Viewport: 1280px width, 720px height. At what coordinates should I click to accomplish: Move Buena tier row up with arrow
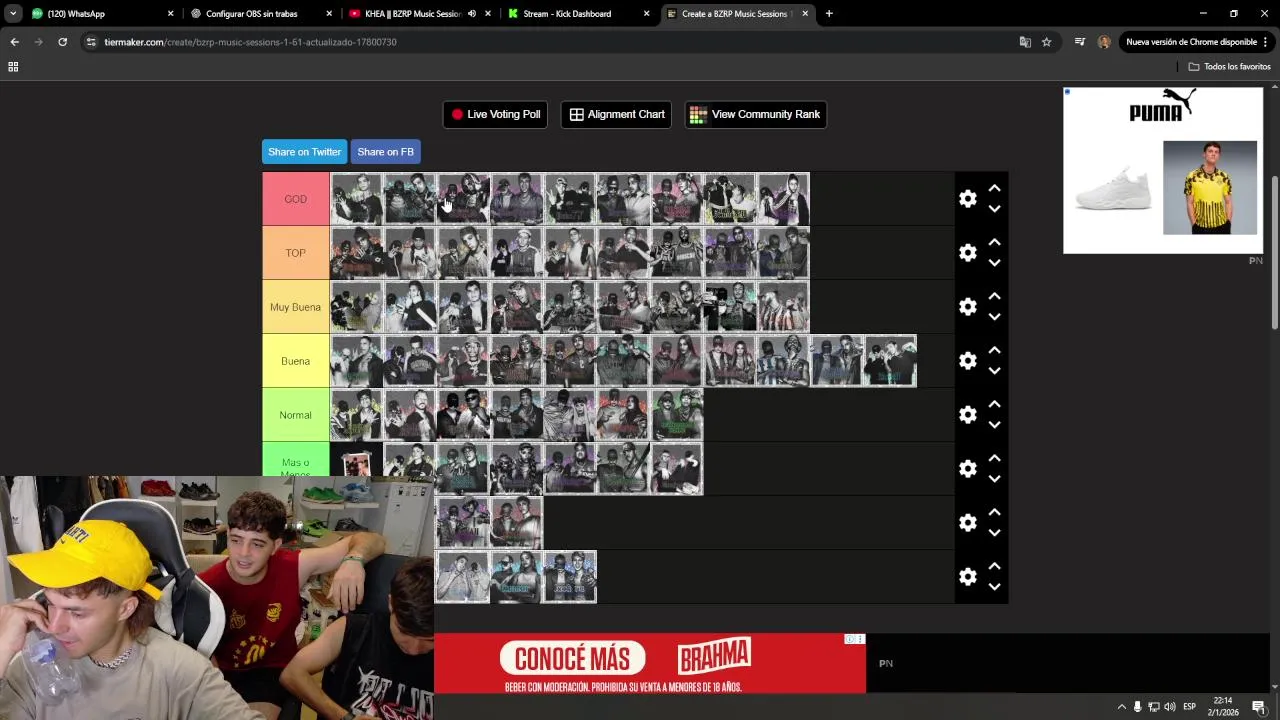pos(994,350)
